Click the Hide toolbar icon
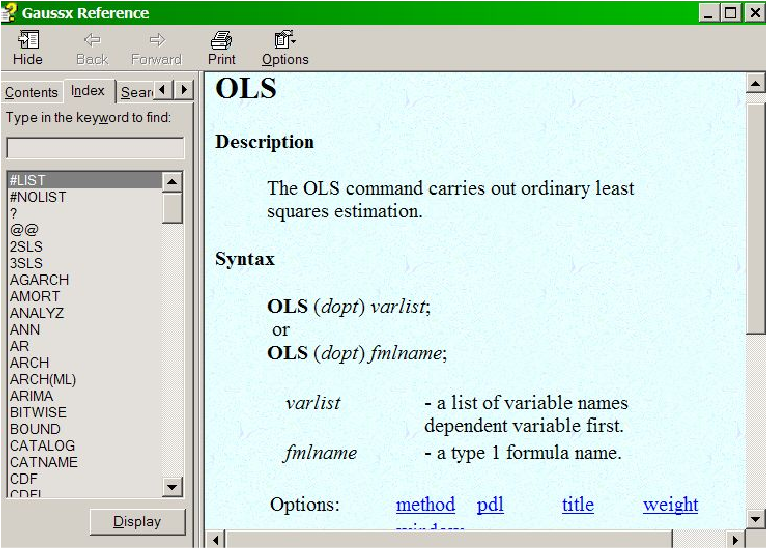This screenshot has height=549, width=766. [x=28, y=48]
